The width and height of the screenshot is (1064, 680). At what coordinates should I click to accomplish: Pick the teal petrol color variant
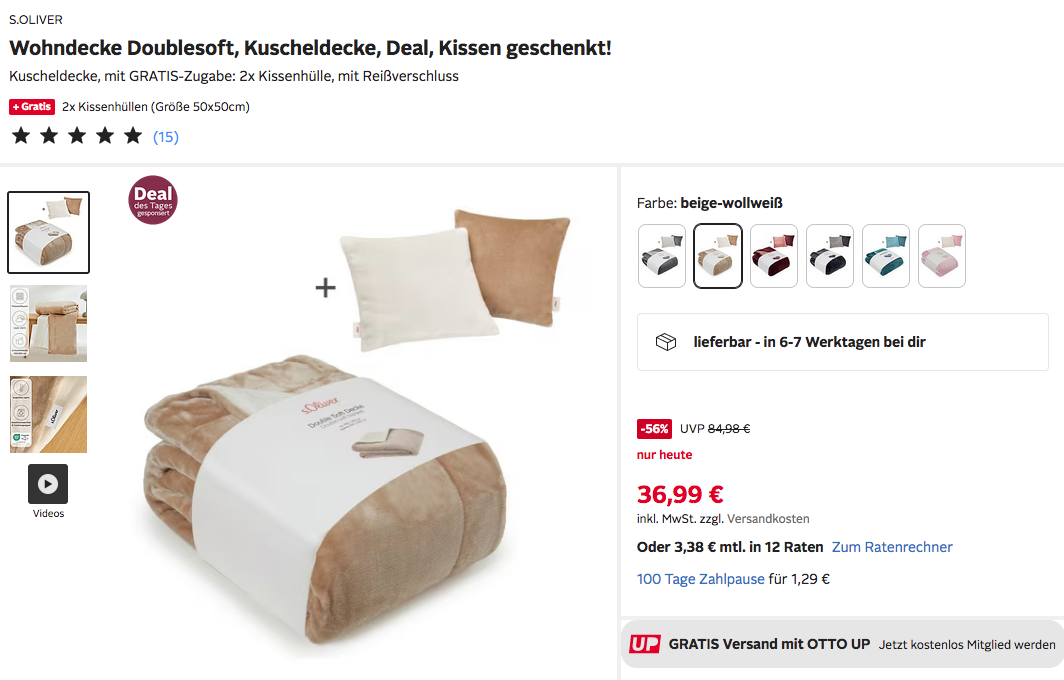(886, 256)
